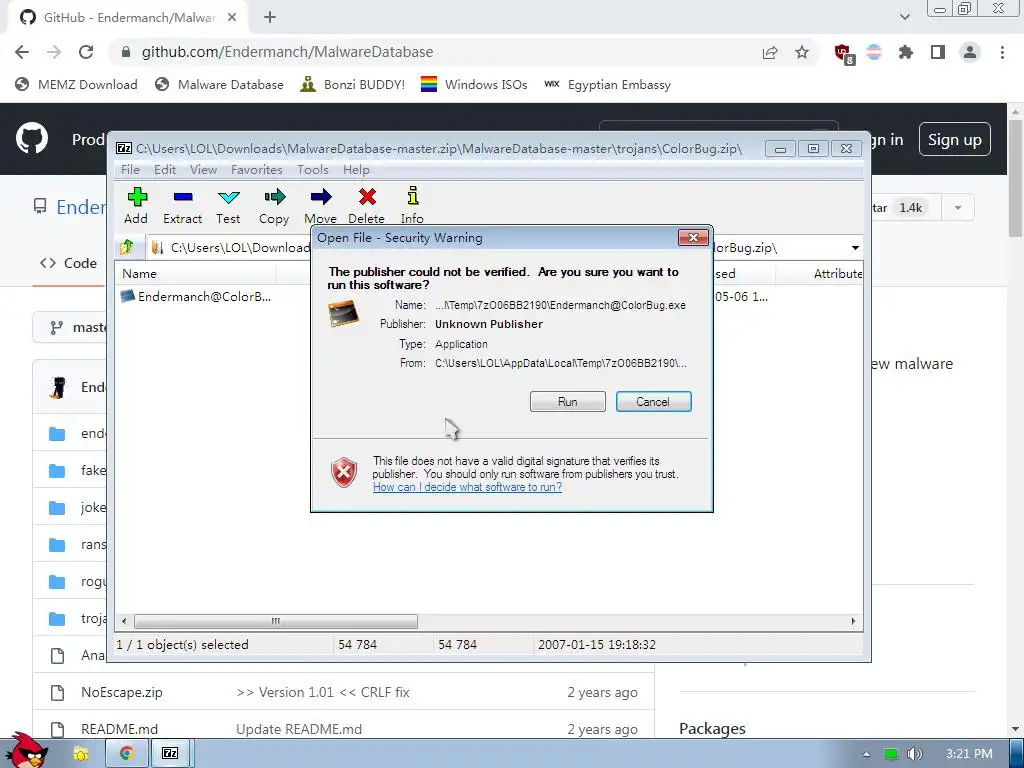Click the green network tray icon
1024x768 pixels.
pos(891,754)
